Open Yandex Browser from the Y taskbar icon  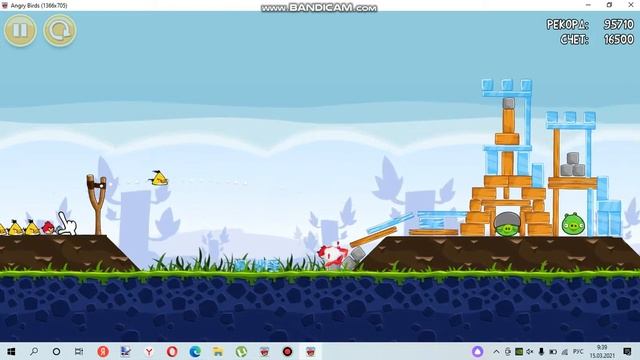[149, 351]
